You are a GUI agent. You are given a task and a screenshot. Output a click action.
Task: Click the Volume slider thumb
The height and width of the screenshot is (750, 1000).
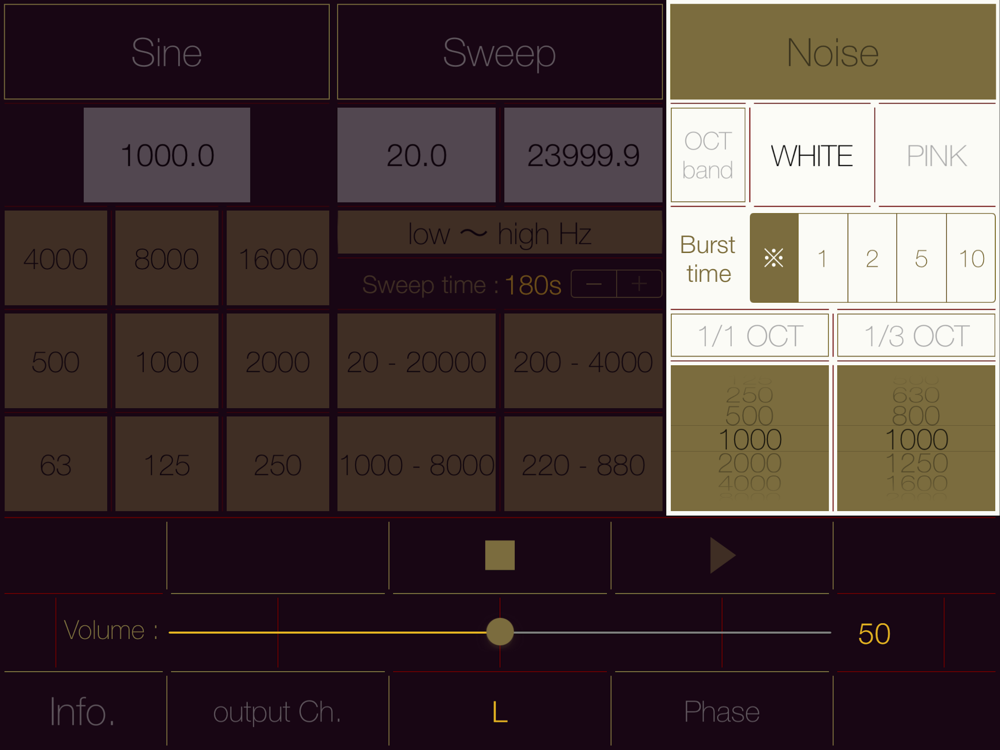[499, 632]
